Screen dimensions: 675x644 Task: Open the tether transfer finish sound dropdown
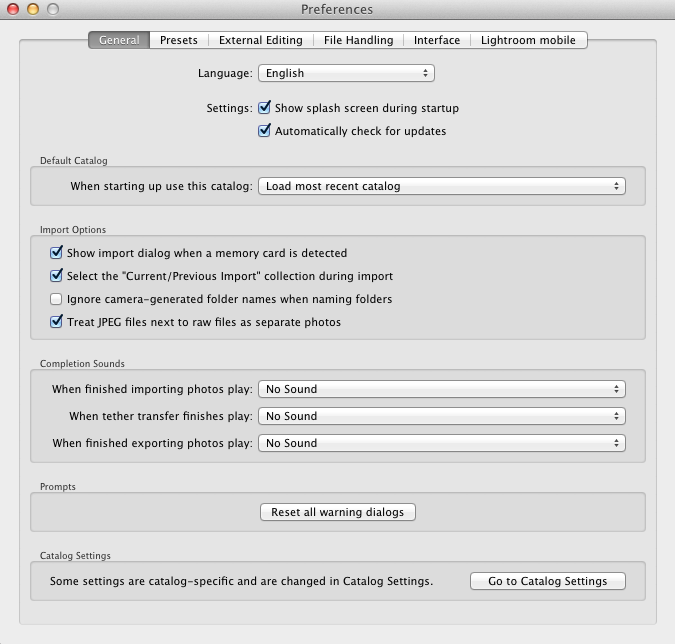441,416
